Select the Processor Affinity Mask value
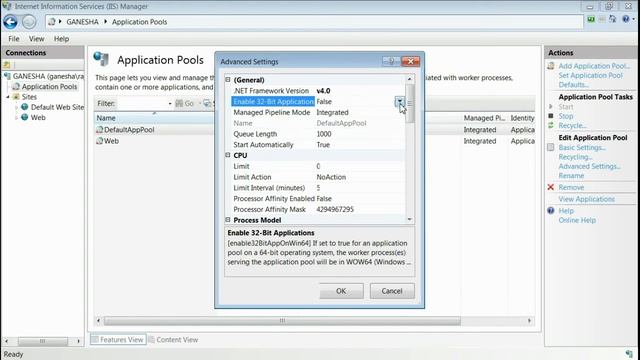The height and width of the screenshot is (360, 640). 335,209
